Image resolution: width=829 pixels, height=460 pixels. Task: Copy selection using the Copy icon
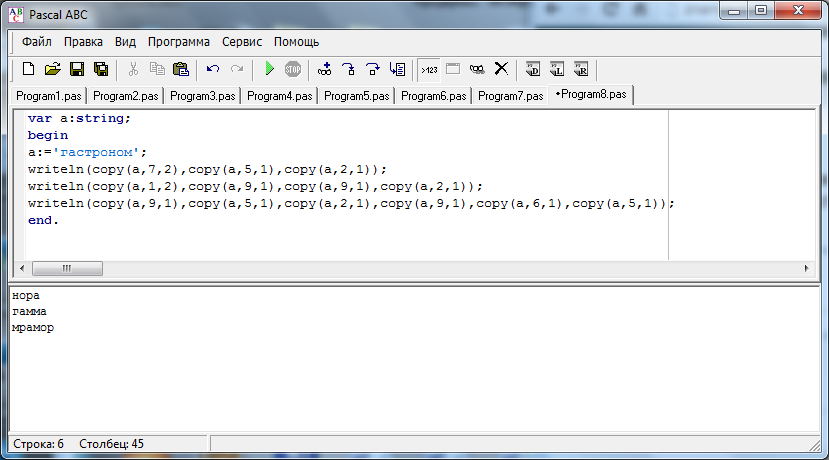click(157, 69)
